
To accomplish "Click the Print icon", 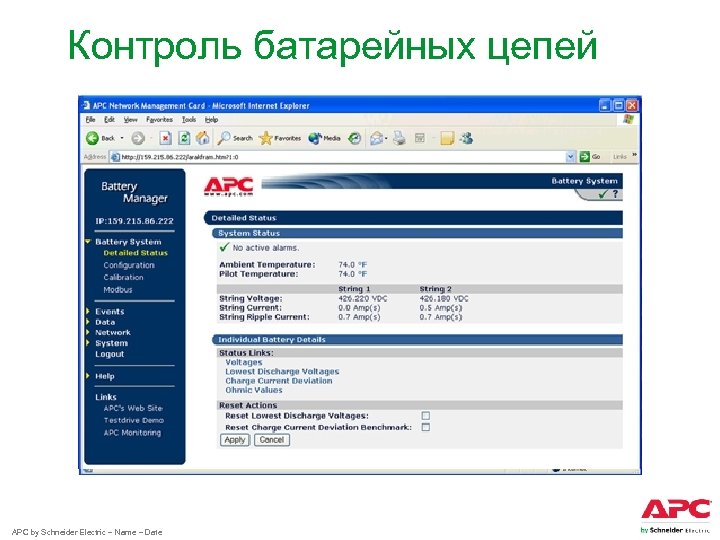I will [x=399, y=138].
